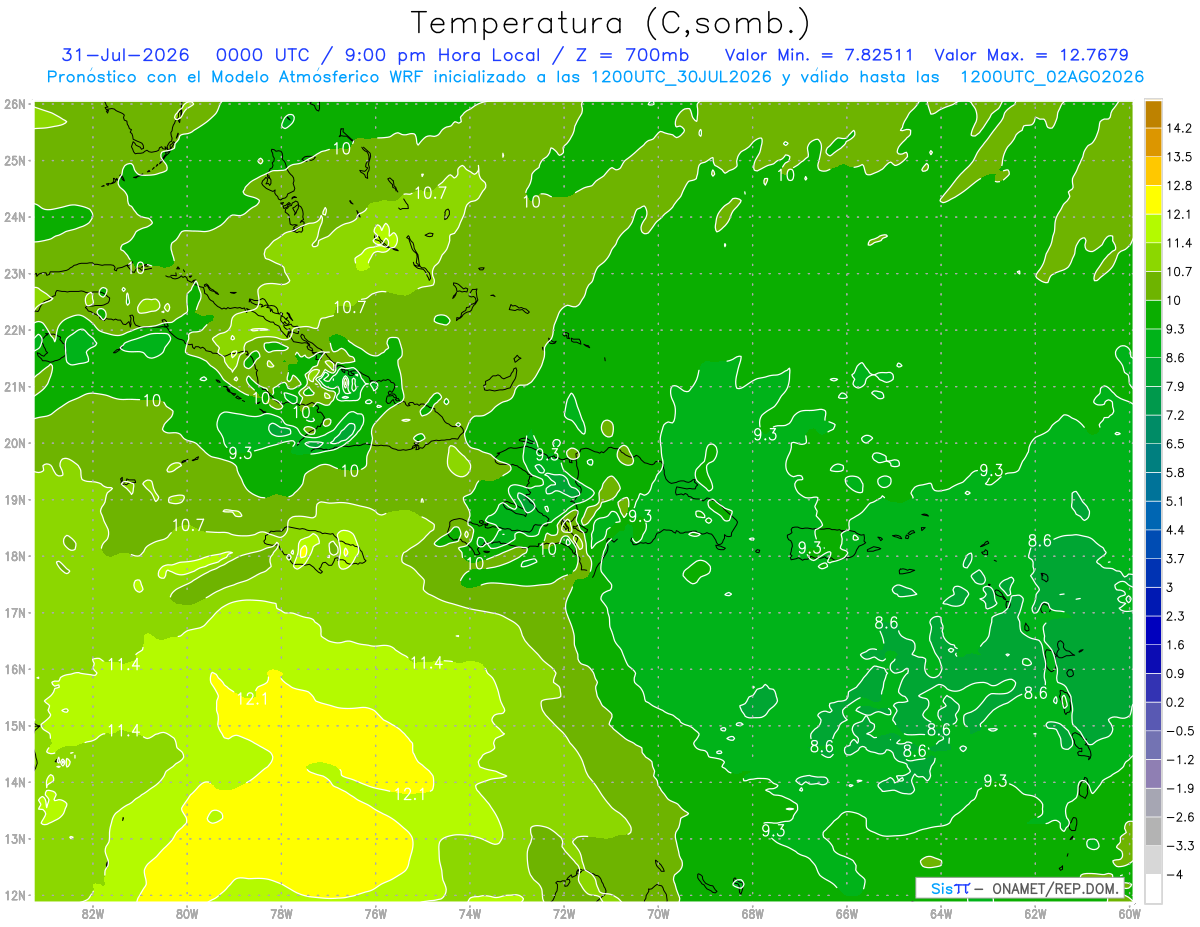
Task: Click the "Valor Min. = 7.82511" text
Action: point(818,55)
